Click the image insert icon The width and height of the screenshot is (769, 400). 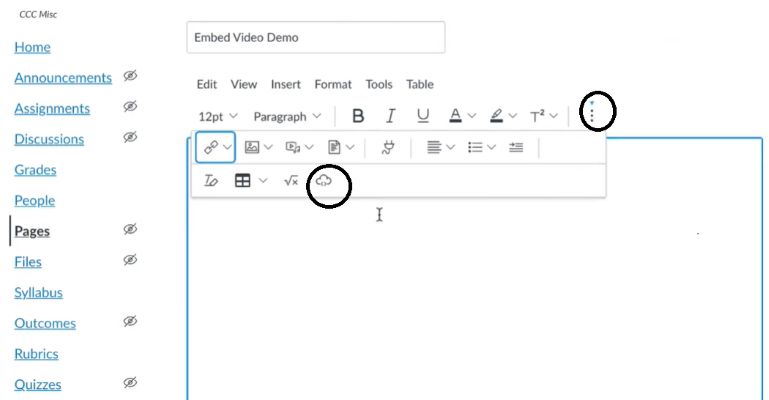[252, 147]
